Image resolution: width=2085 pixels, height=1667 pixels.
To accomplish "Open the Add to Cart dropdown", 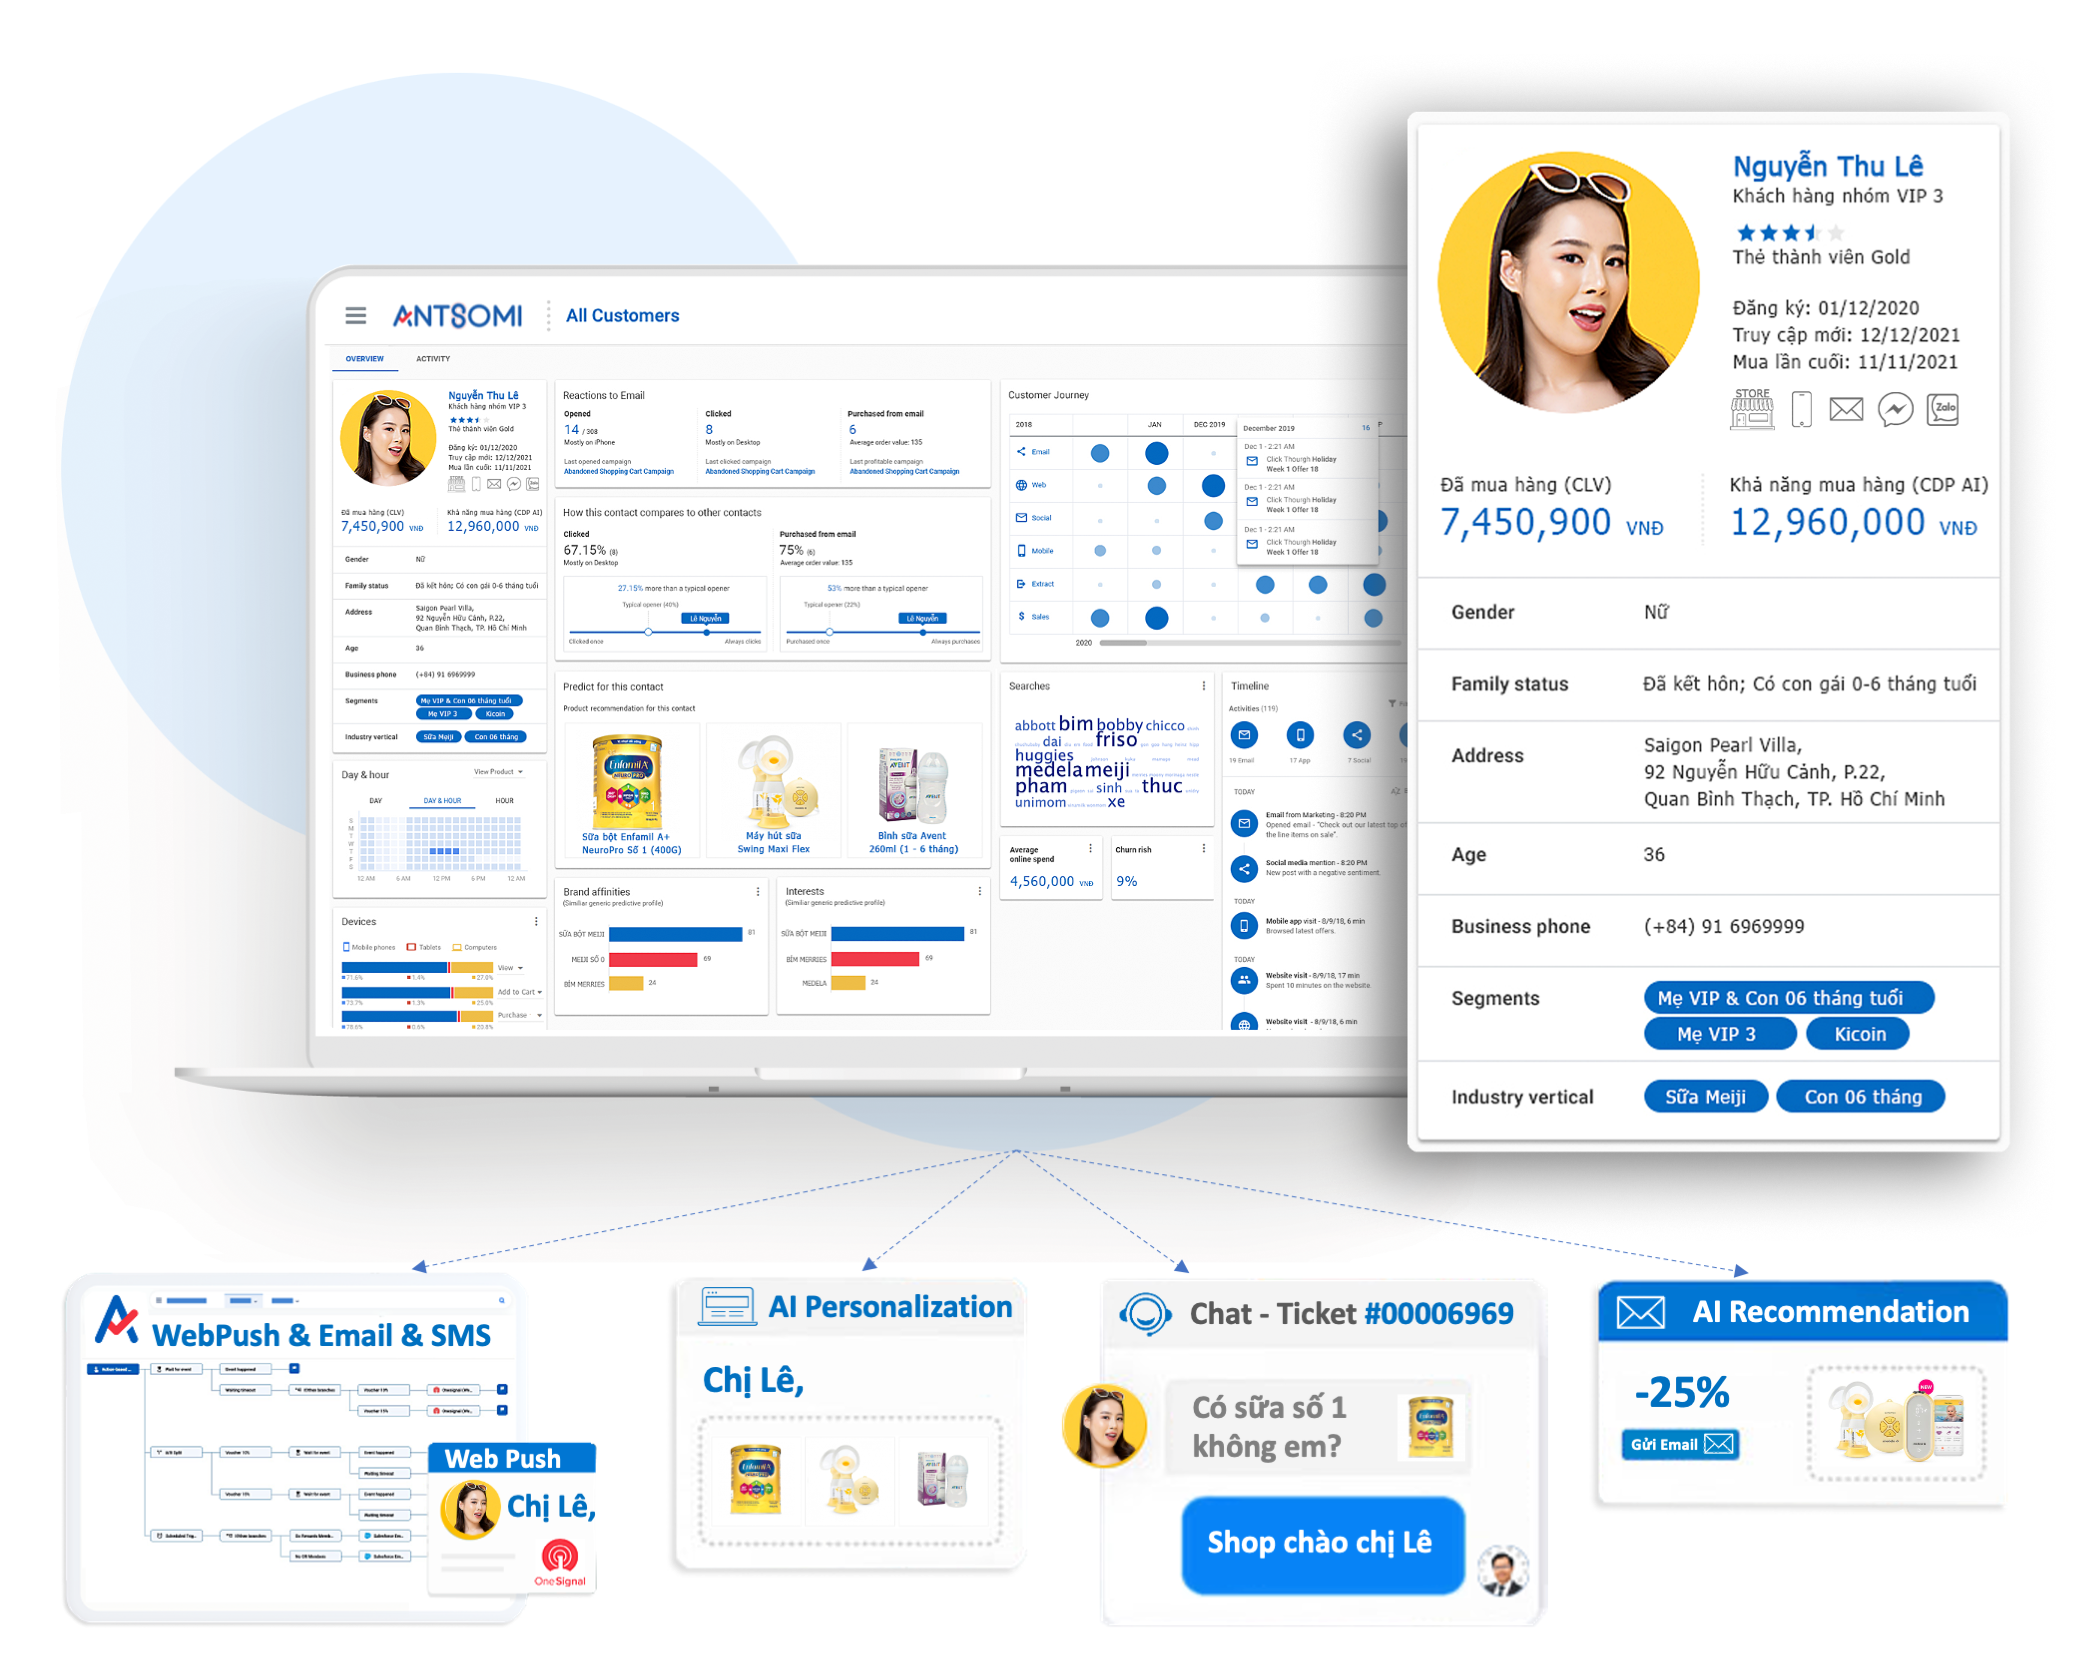I will 519,992.
